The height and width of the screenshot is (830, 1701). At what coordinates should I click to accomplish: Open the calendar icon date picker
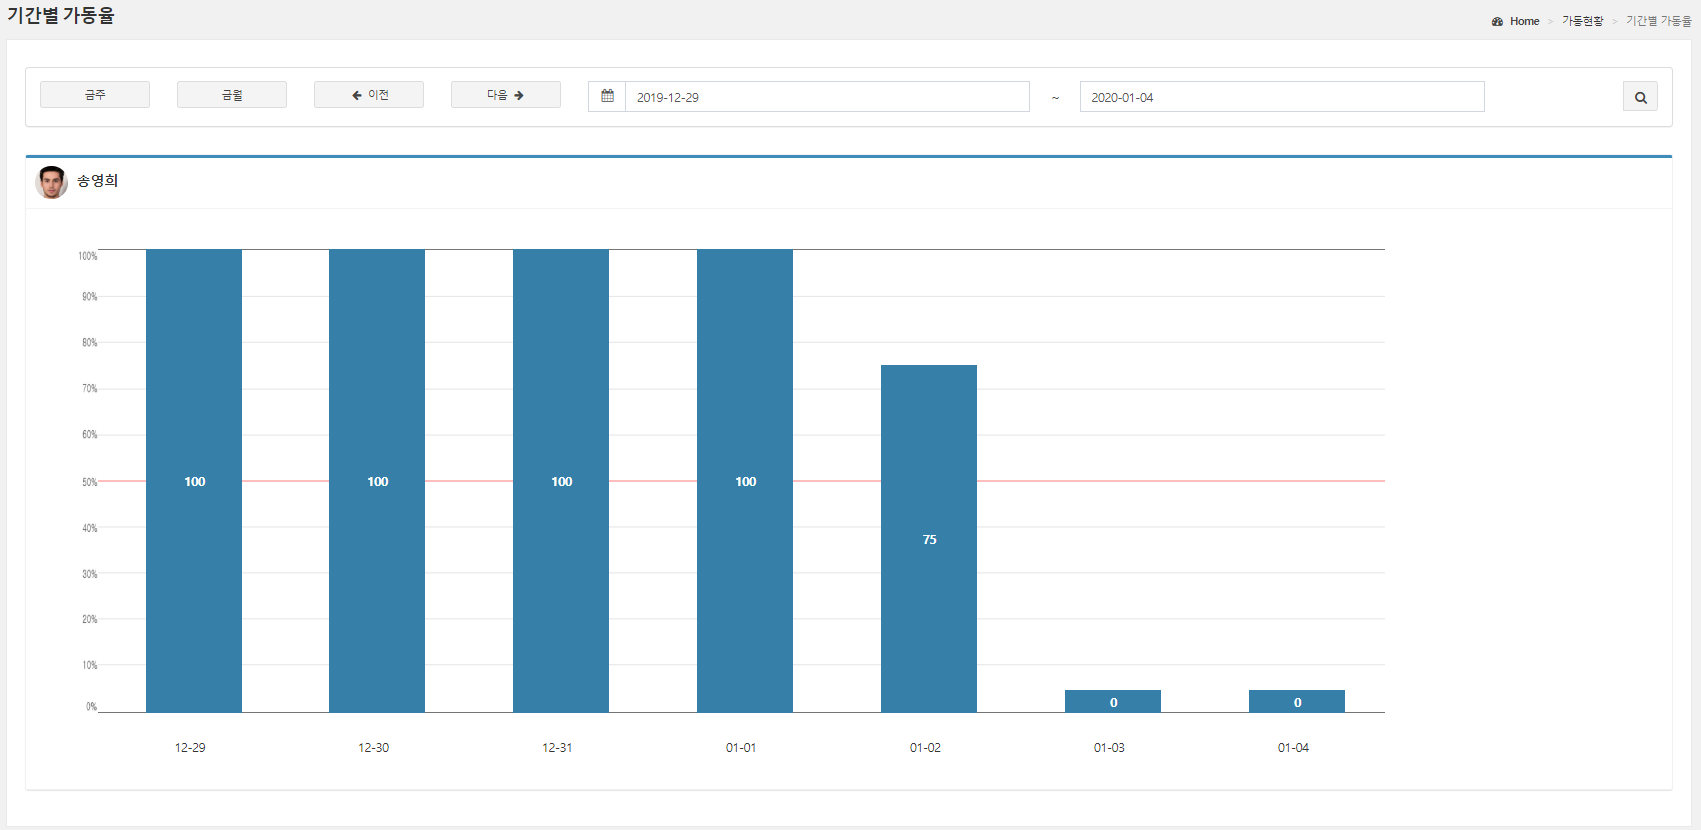coord(607,96)
